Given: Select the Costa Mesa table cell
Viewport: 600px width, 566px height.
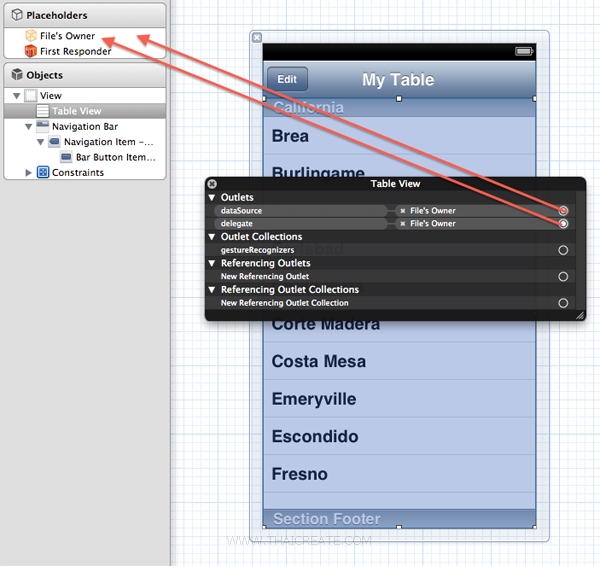Looking at the screenshot, I should [399, 361].
